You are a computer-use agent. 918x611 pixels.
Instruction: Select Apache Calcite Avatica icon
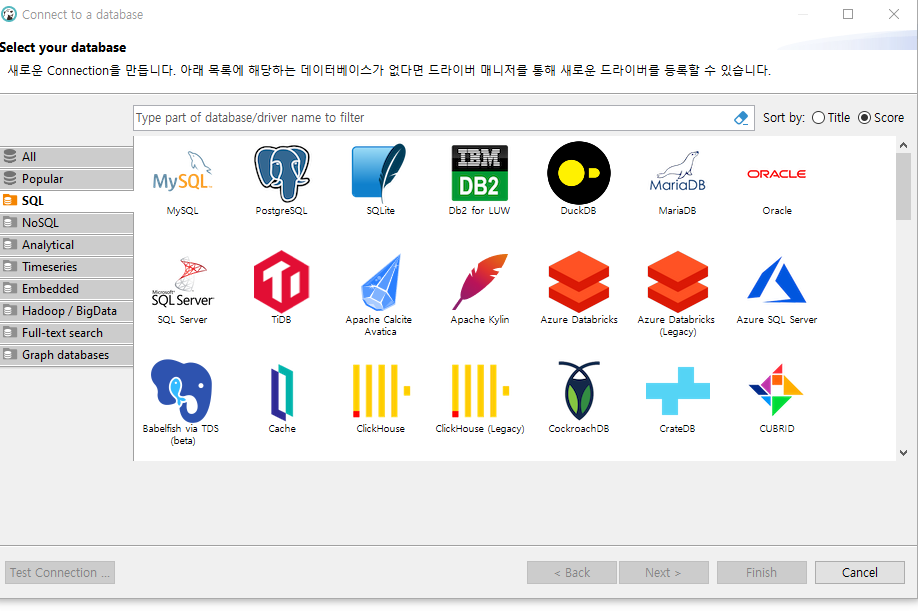[x=381, y=282]
